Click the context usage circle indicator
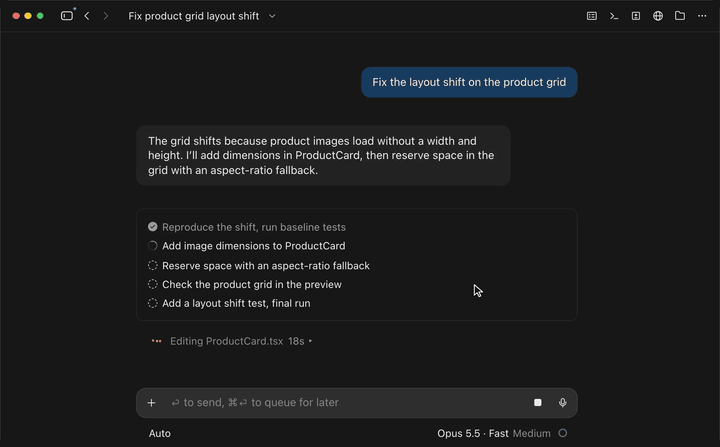 [x=562, y=433]
